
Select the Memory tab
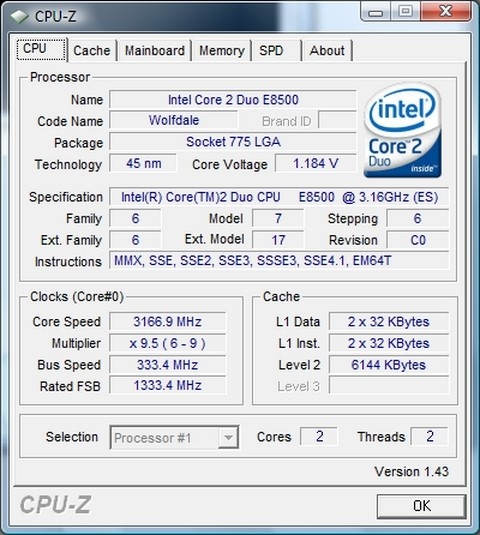222,51
